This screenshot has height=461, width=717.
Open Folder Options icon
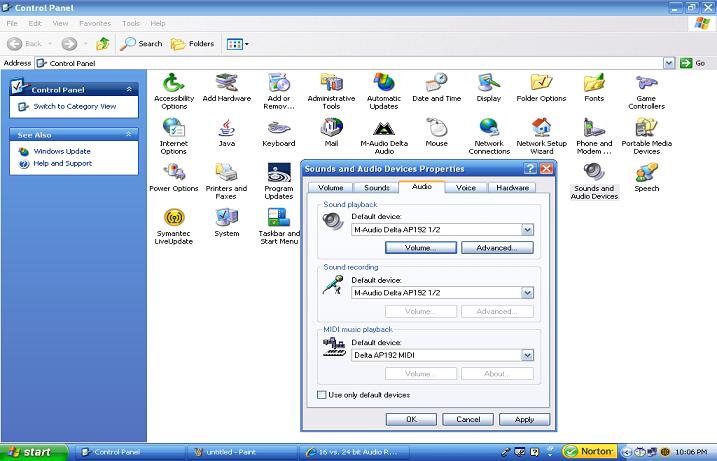pyautogui.click(x=541, y=87)
